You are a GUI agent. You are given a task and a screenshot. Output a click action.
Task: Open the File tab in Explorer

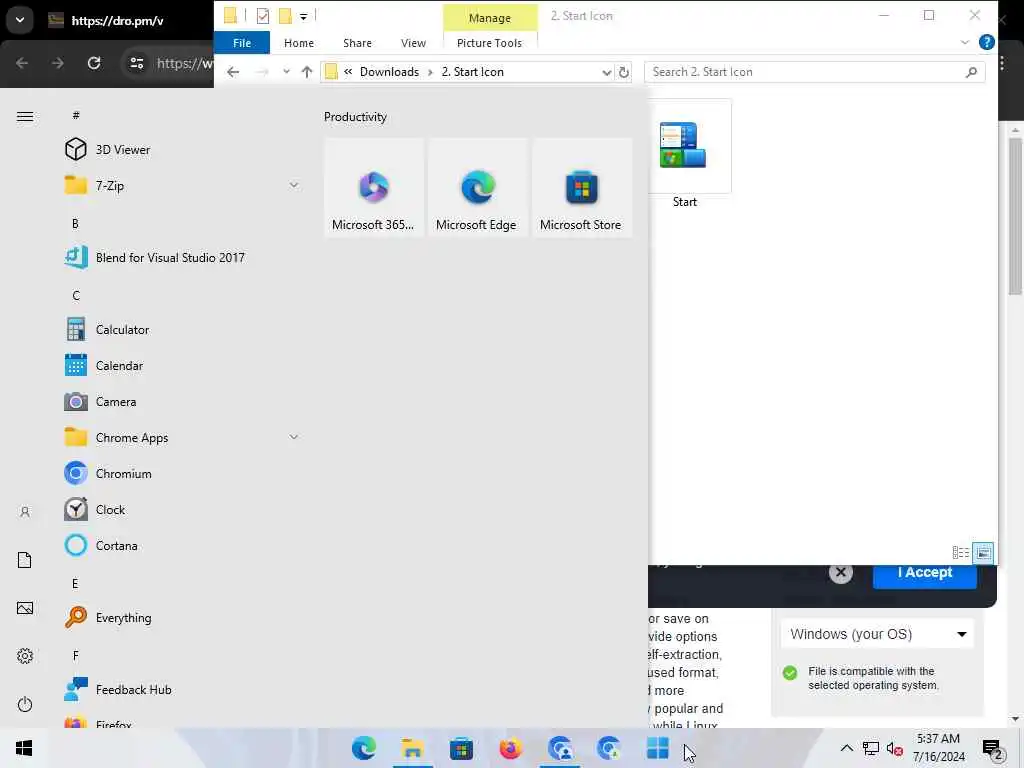point(242,43)
